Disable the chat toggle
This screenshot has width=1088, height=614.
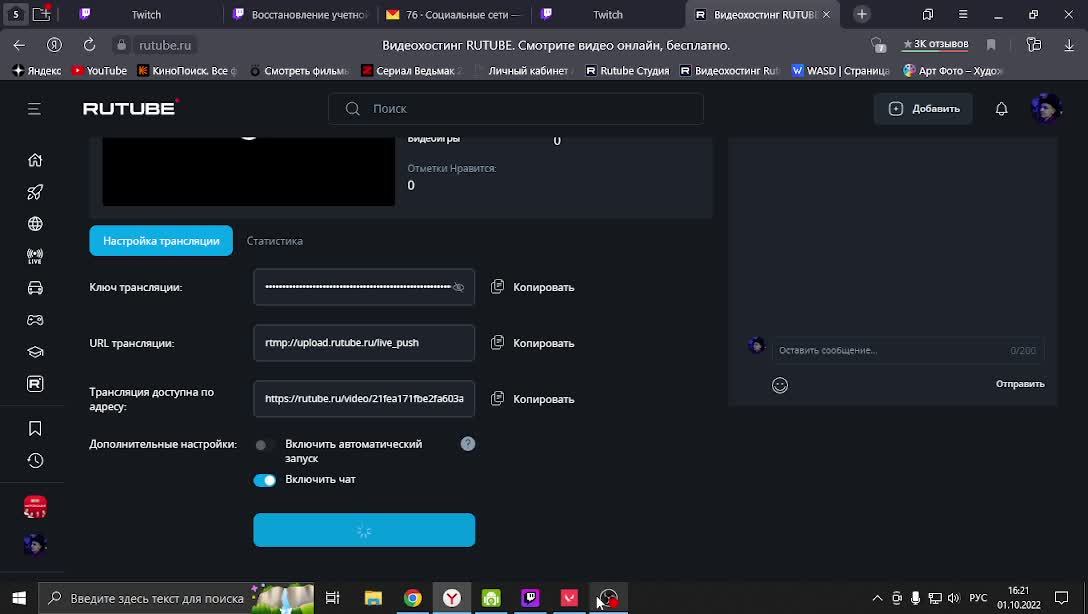tap(264, 480)
